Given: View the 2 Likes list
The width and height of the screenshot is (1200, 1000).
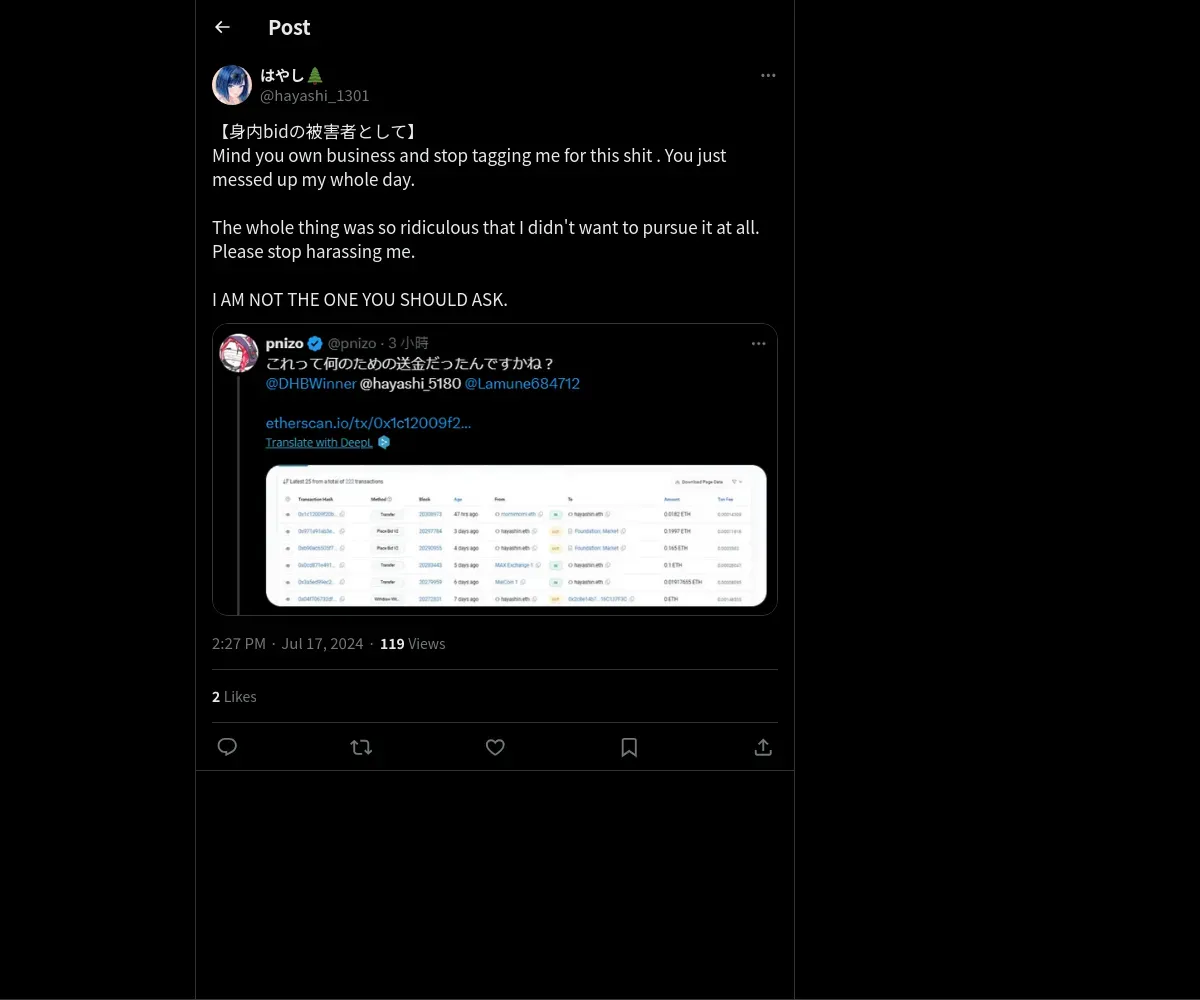Looking at the screenshot, I should tap(234, 696).
